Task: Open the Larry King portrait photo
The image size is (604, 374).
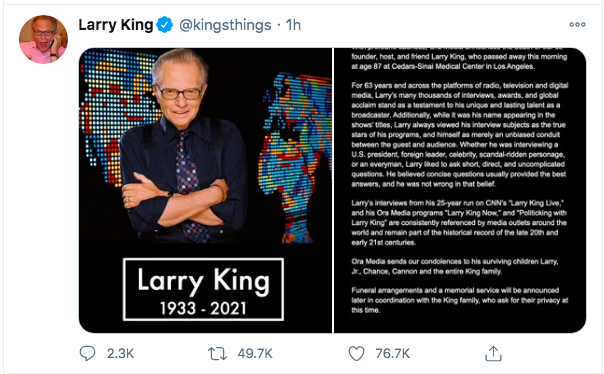Action: [206, 190]
